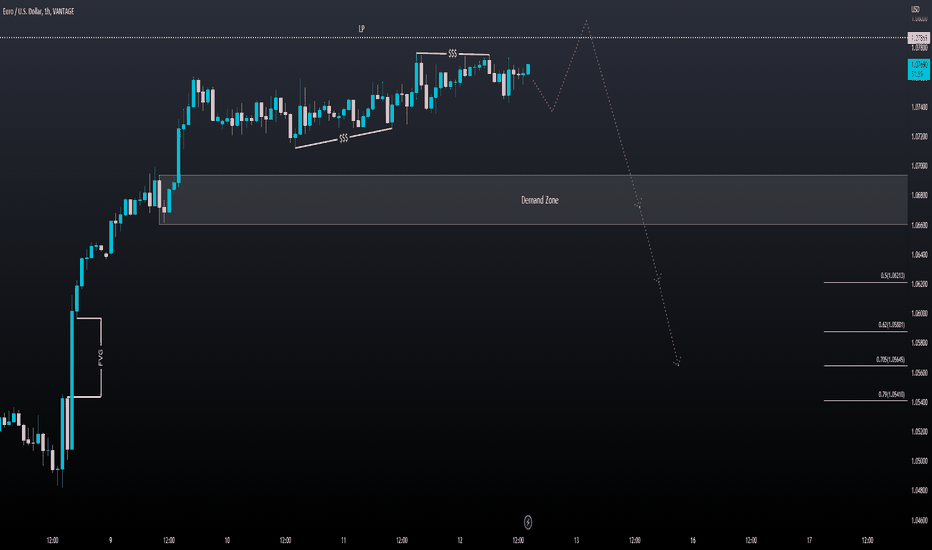This screenshot has height=550, width=932.
Task: Click the 1.07869 horizontal line price tag
Action: [x=919, y=38]
